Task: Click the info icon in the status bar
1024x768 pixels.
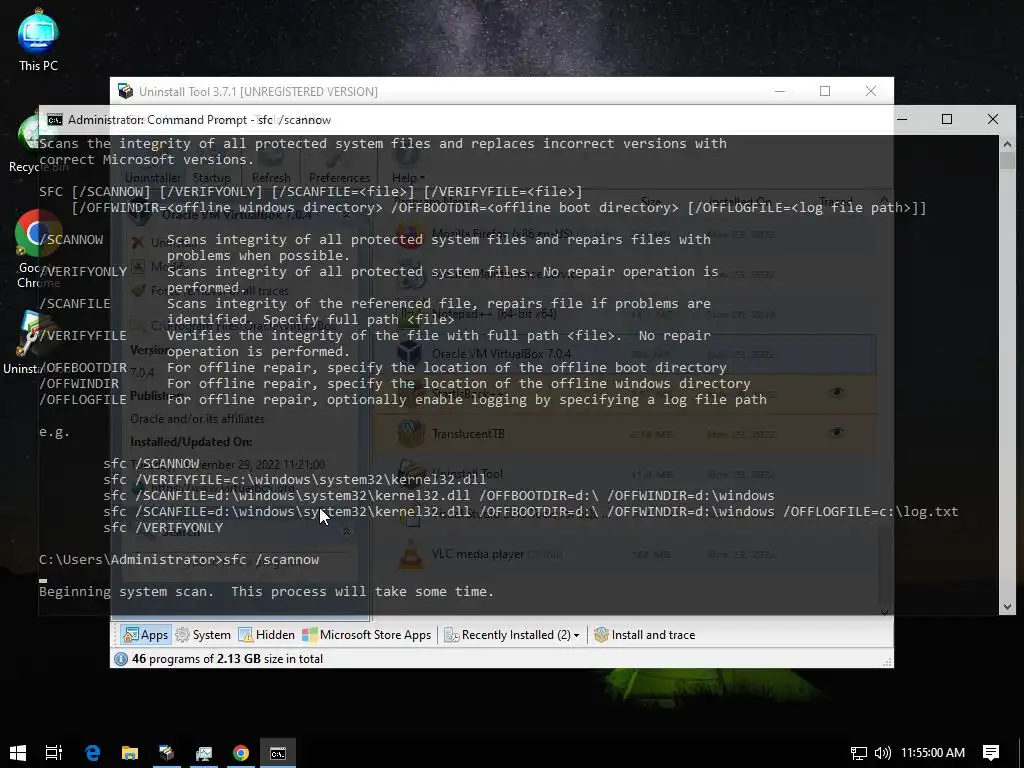Action: pos(121,659)
